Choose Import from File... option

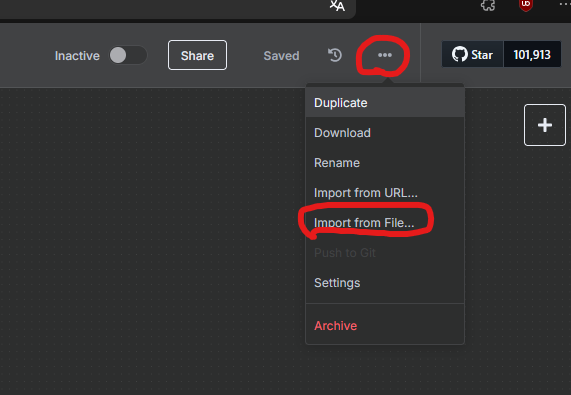click(385, 222)
